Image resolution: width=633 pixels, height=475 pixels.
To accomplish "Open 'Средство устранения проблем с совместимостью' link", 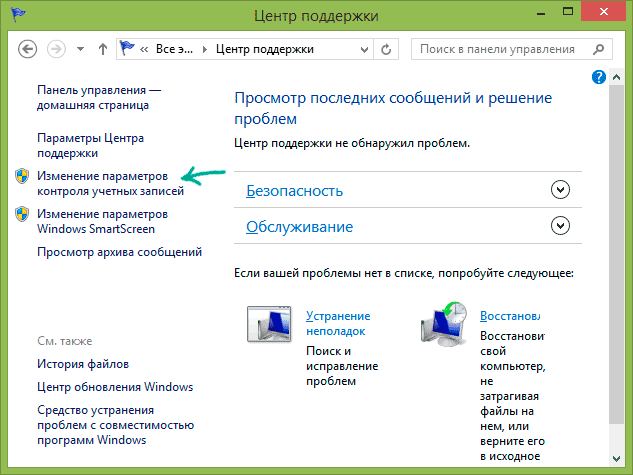I will click(115, 425).
